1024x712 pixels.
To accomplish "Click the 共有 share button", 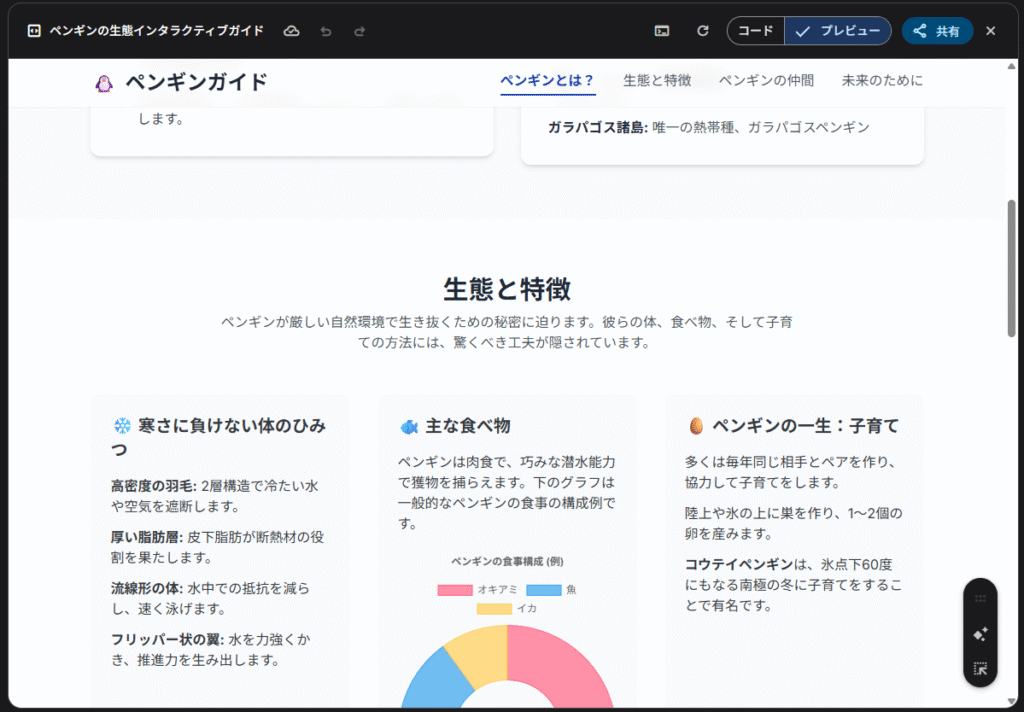I will [937, 31].
